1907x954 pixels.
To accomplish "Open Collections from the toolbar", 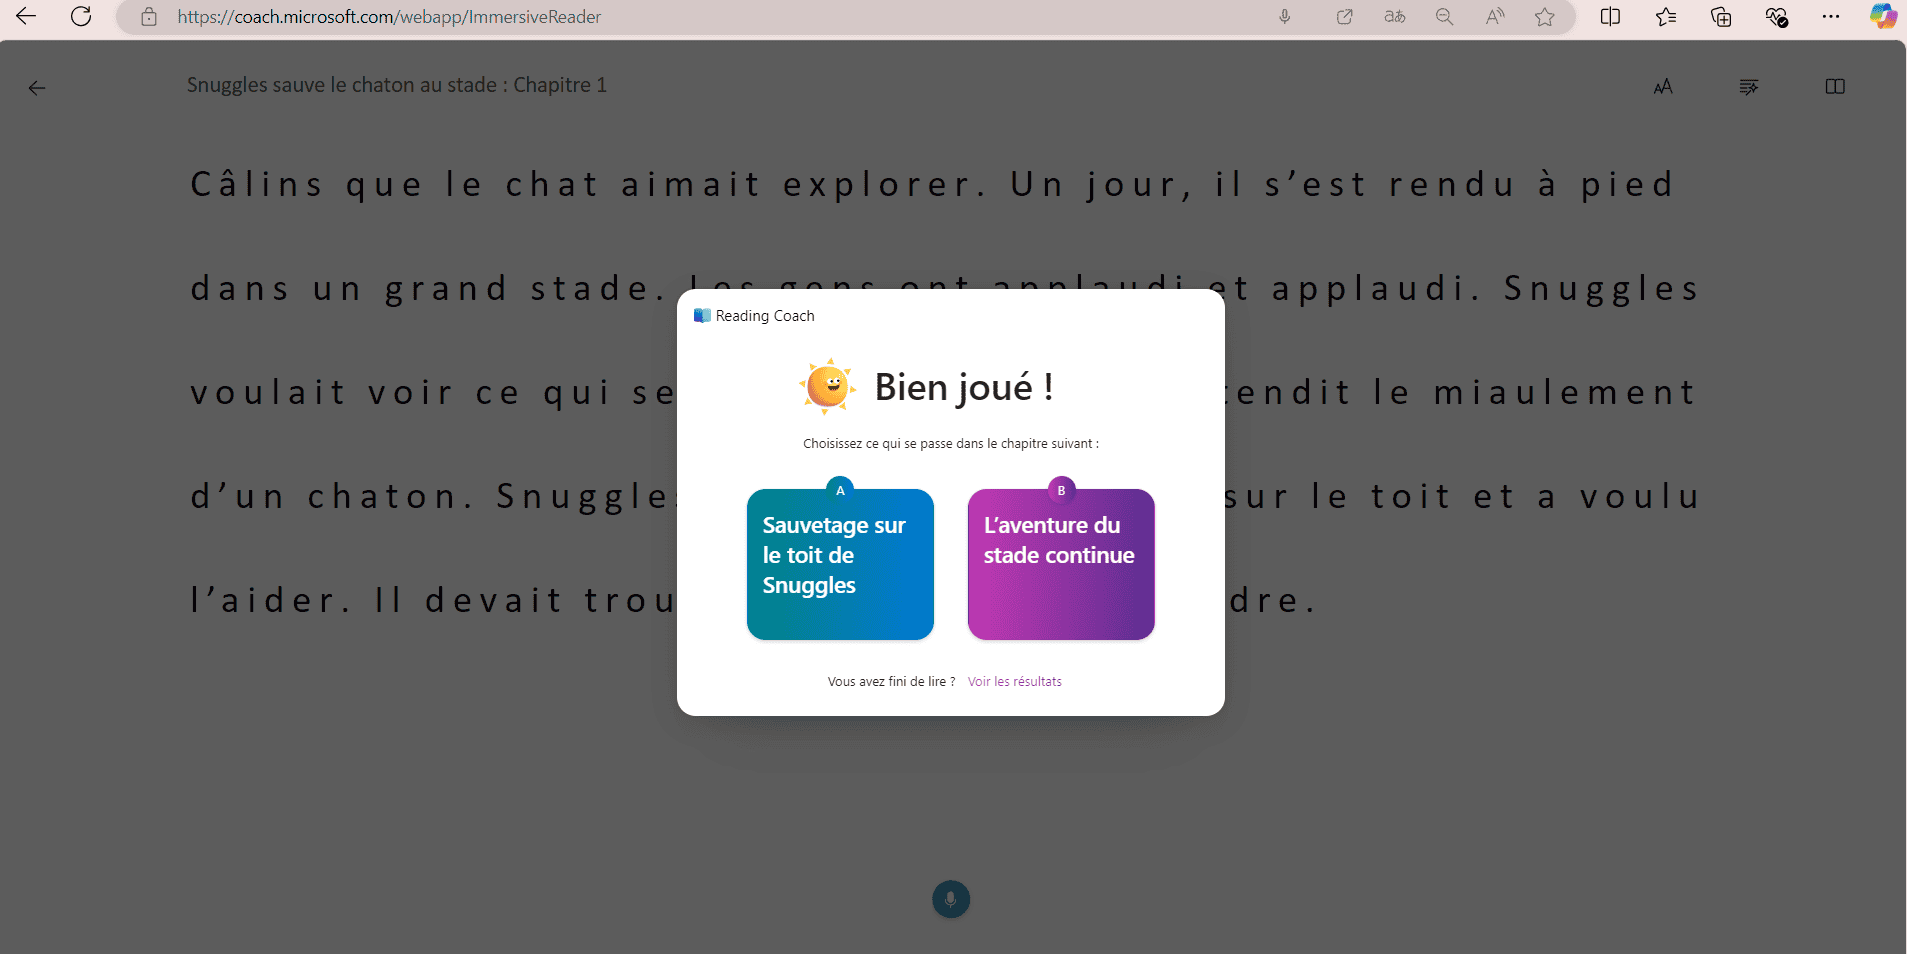I will pos(1721,17).
